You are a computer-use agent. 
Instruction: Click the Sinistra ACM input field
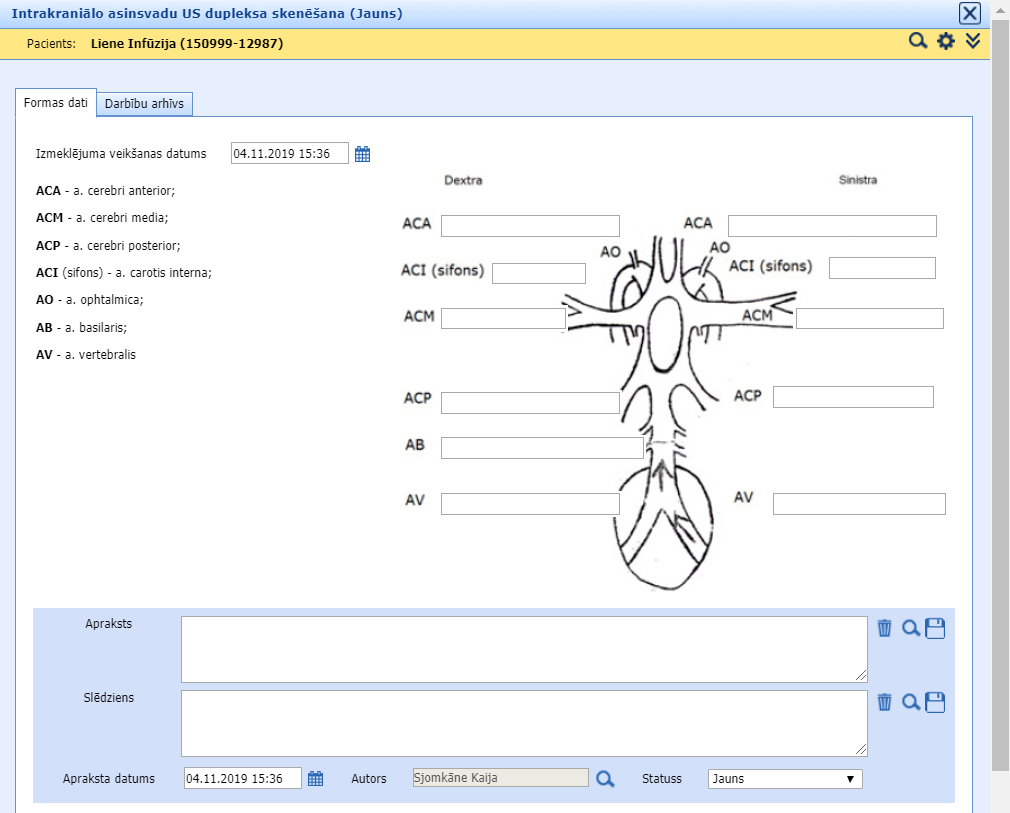tap(869, 318)
